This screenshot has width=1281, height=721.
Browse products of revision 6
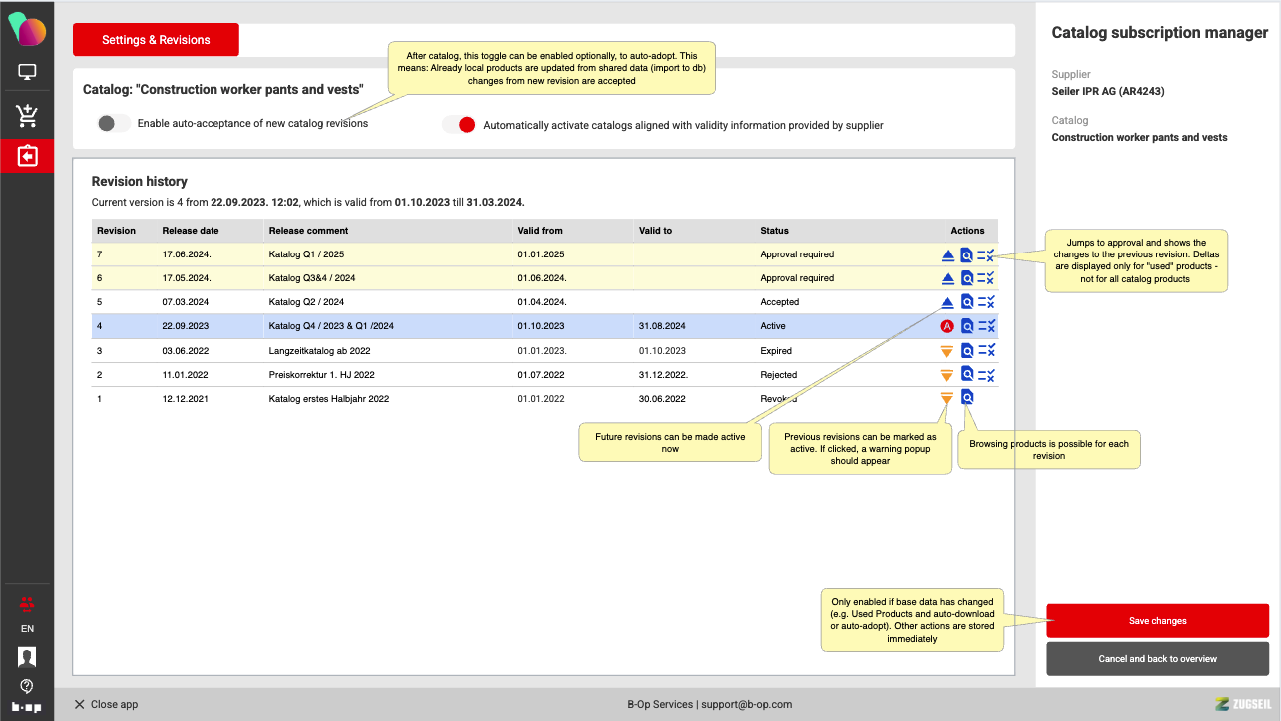point(967,278)
